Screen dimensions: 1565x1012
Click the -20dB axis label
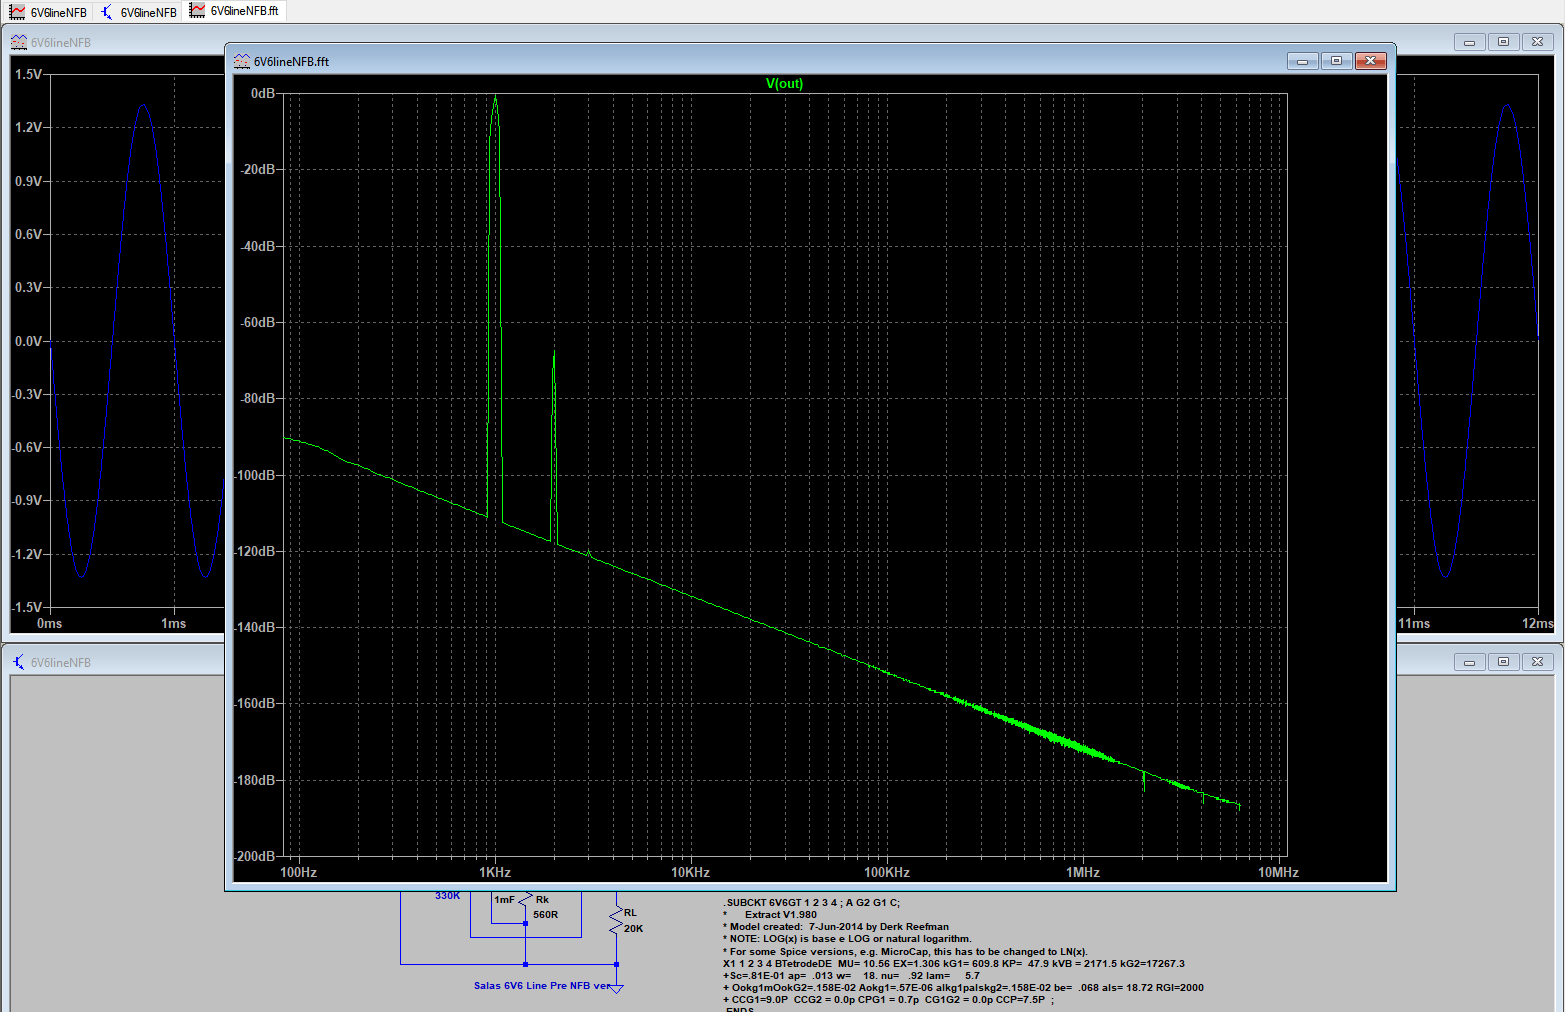(257, 169)
